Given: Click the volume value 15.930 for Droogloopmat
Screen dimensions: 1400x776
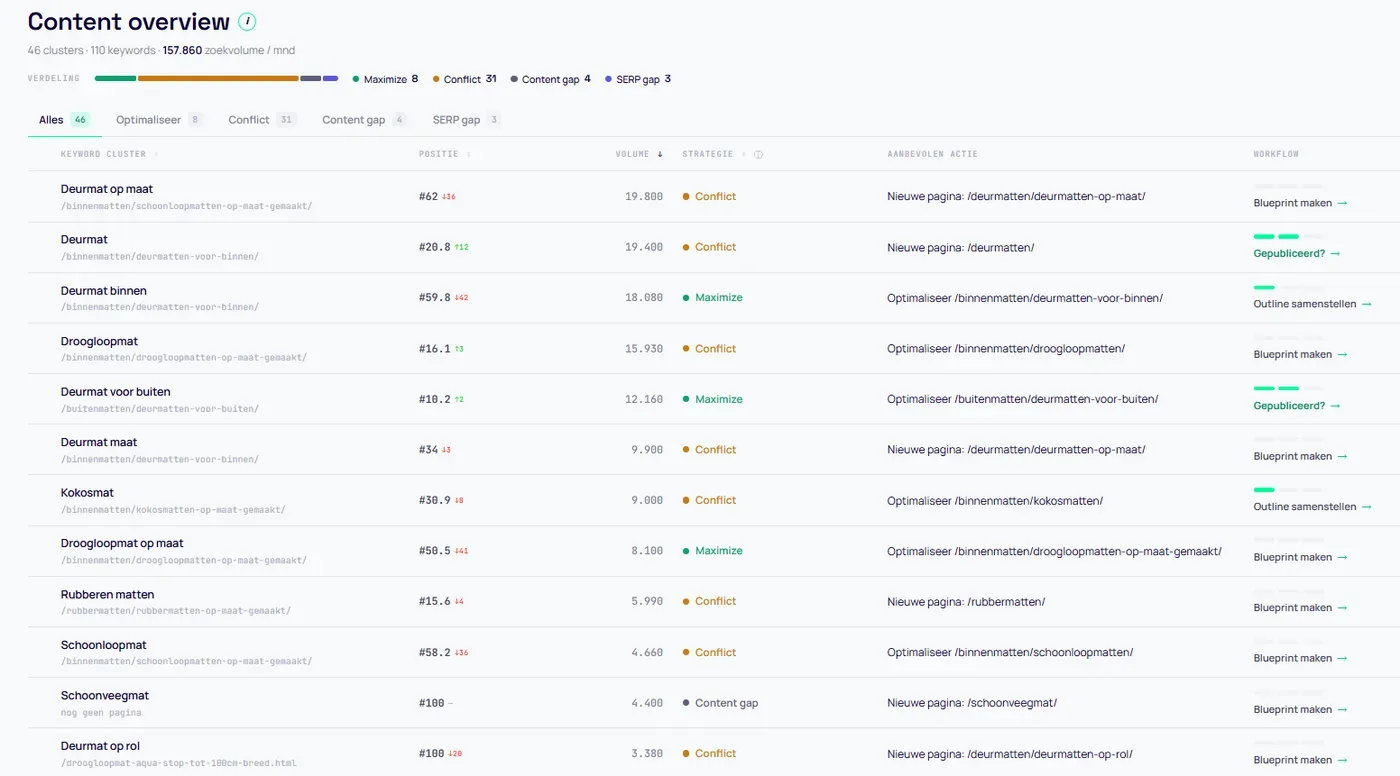Looking at the screenshot, I should (644, 349).
